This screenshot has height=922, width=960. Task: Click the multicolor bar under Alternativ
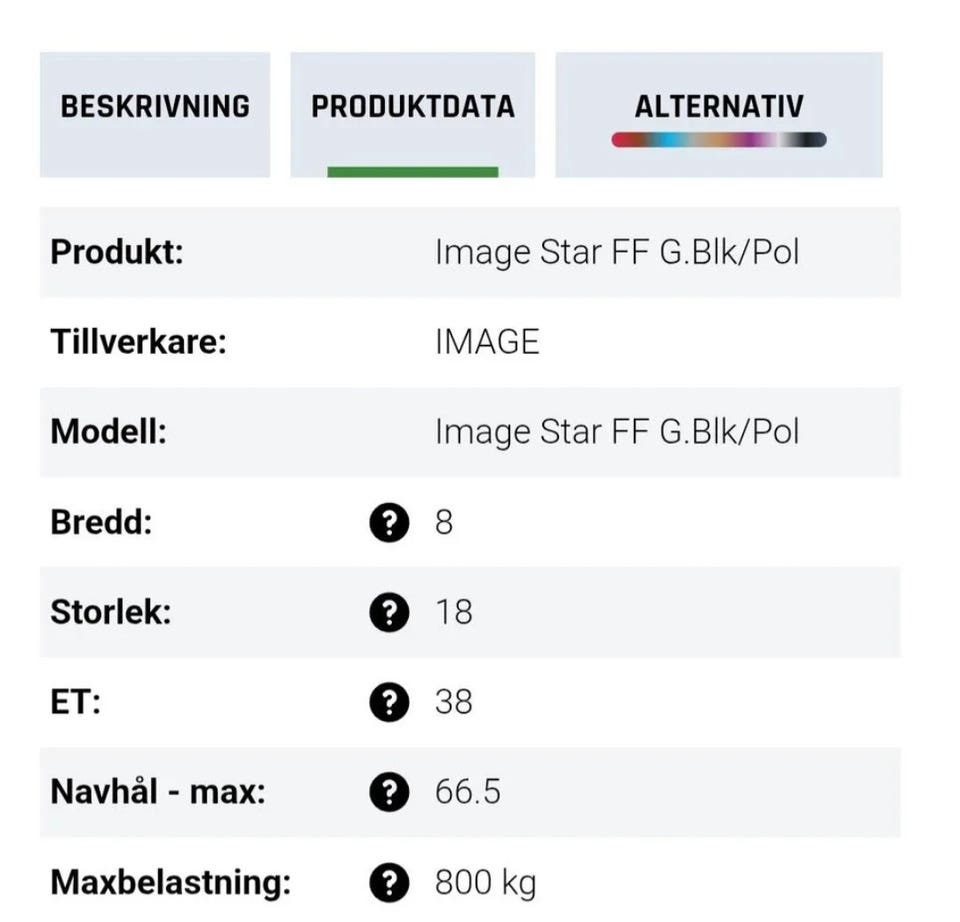tap(718, 140)
